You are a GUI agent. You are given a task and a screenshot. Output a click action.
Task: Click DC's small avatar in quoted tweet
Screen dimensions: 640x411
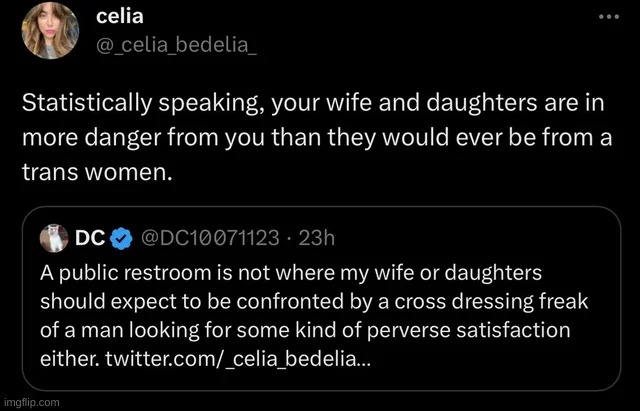pos(54,238)
